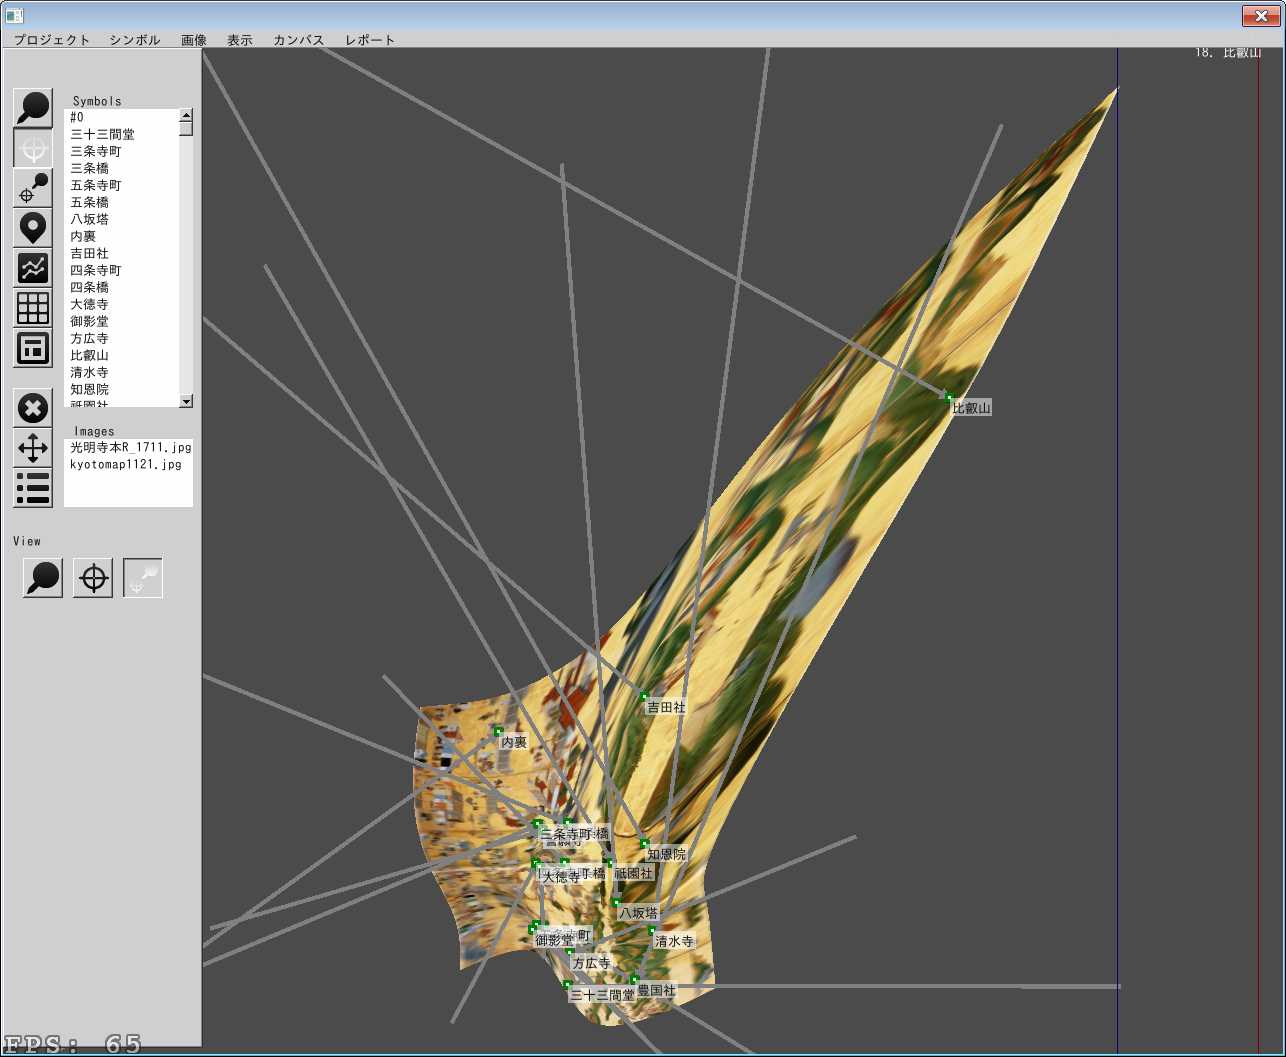Activate the crosshair target tool in toolbar
1286x1057 pixels.
tap(33, 148)
